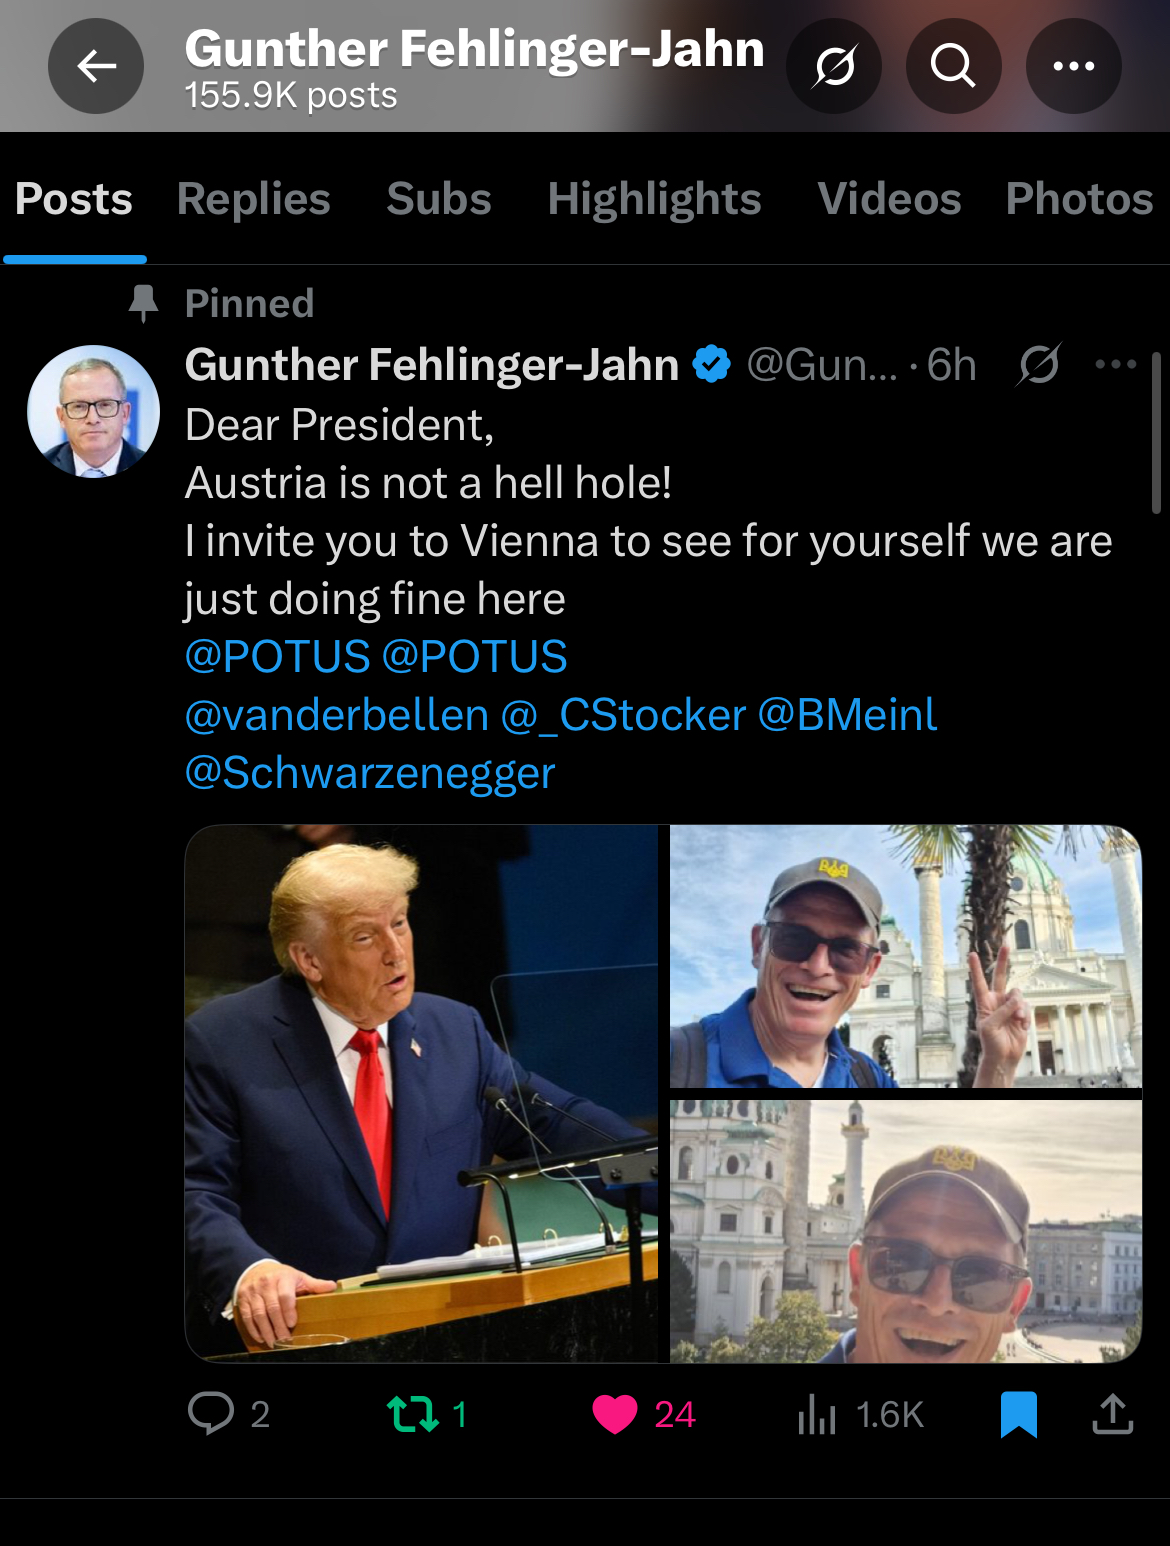Switch to the Highlights tab
The width and height of the screenshot is (1170, 1546).
click(x=654, y=199)
